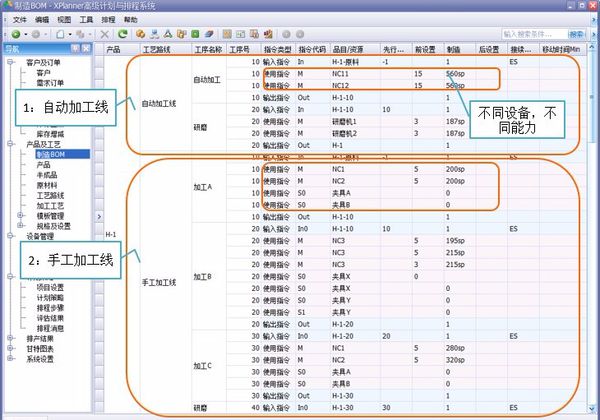Click the 前设置 column header
Image resolution: width=600 pixels, height=420 pixels.
click(428, 49)
